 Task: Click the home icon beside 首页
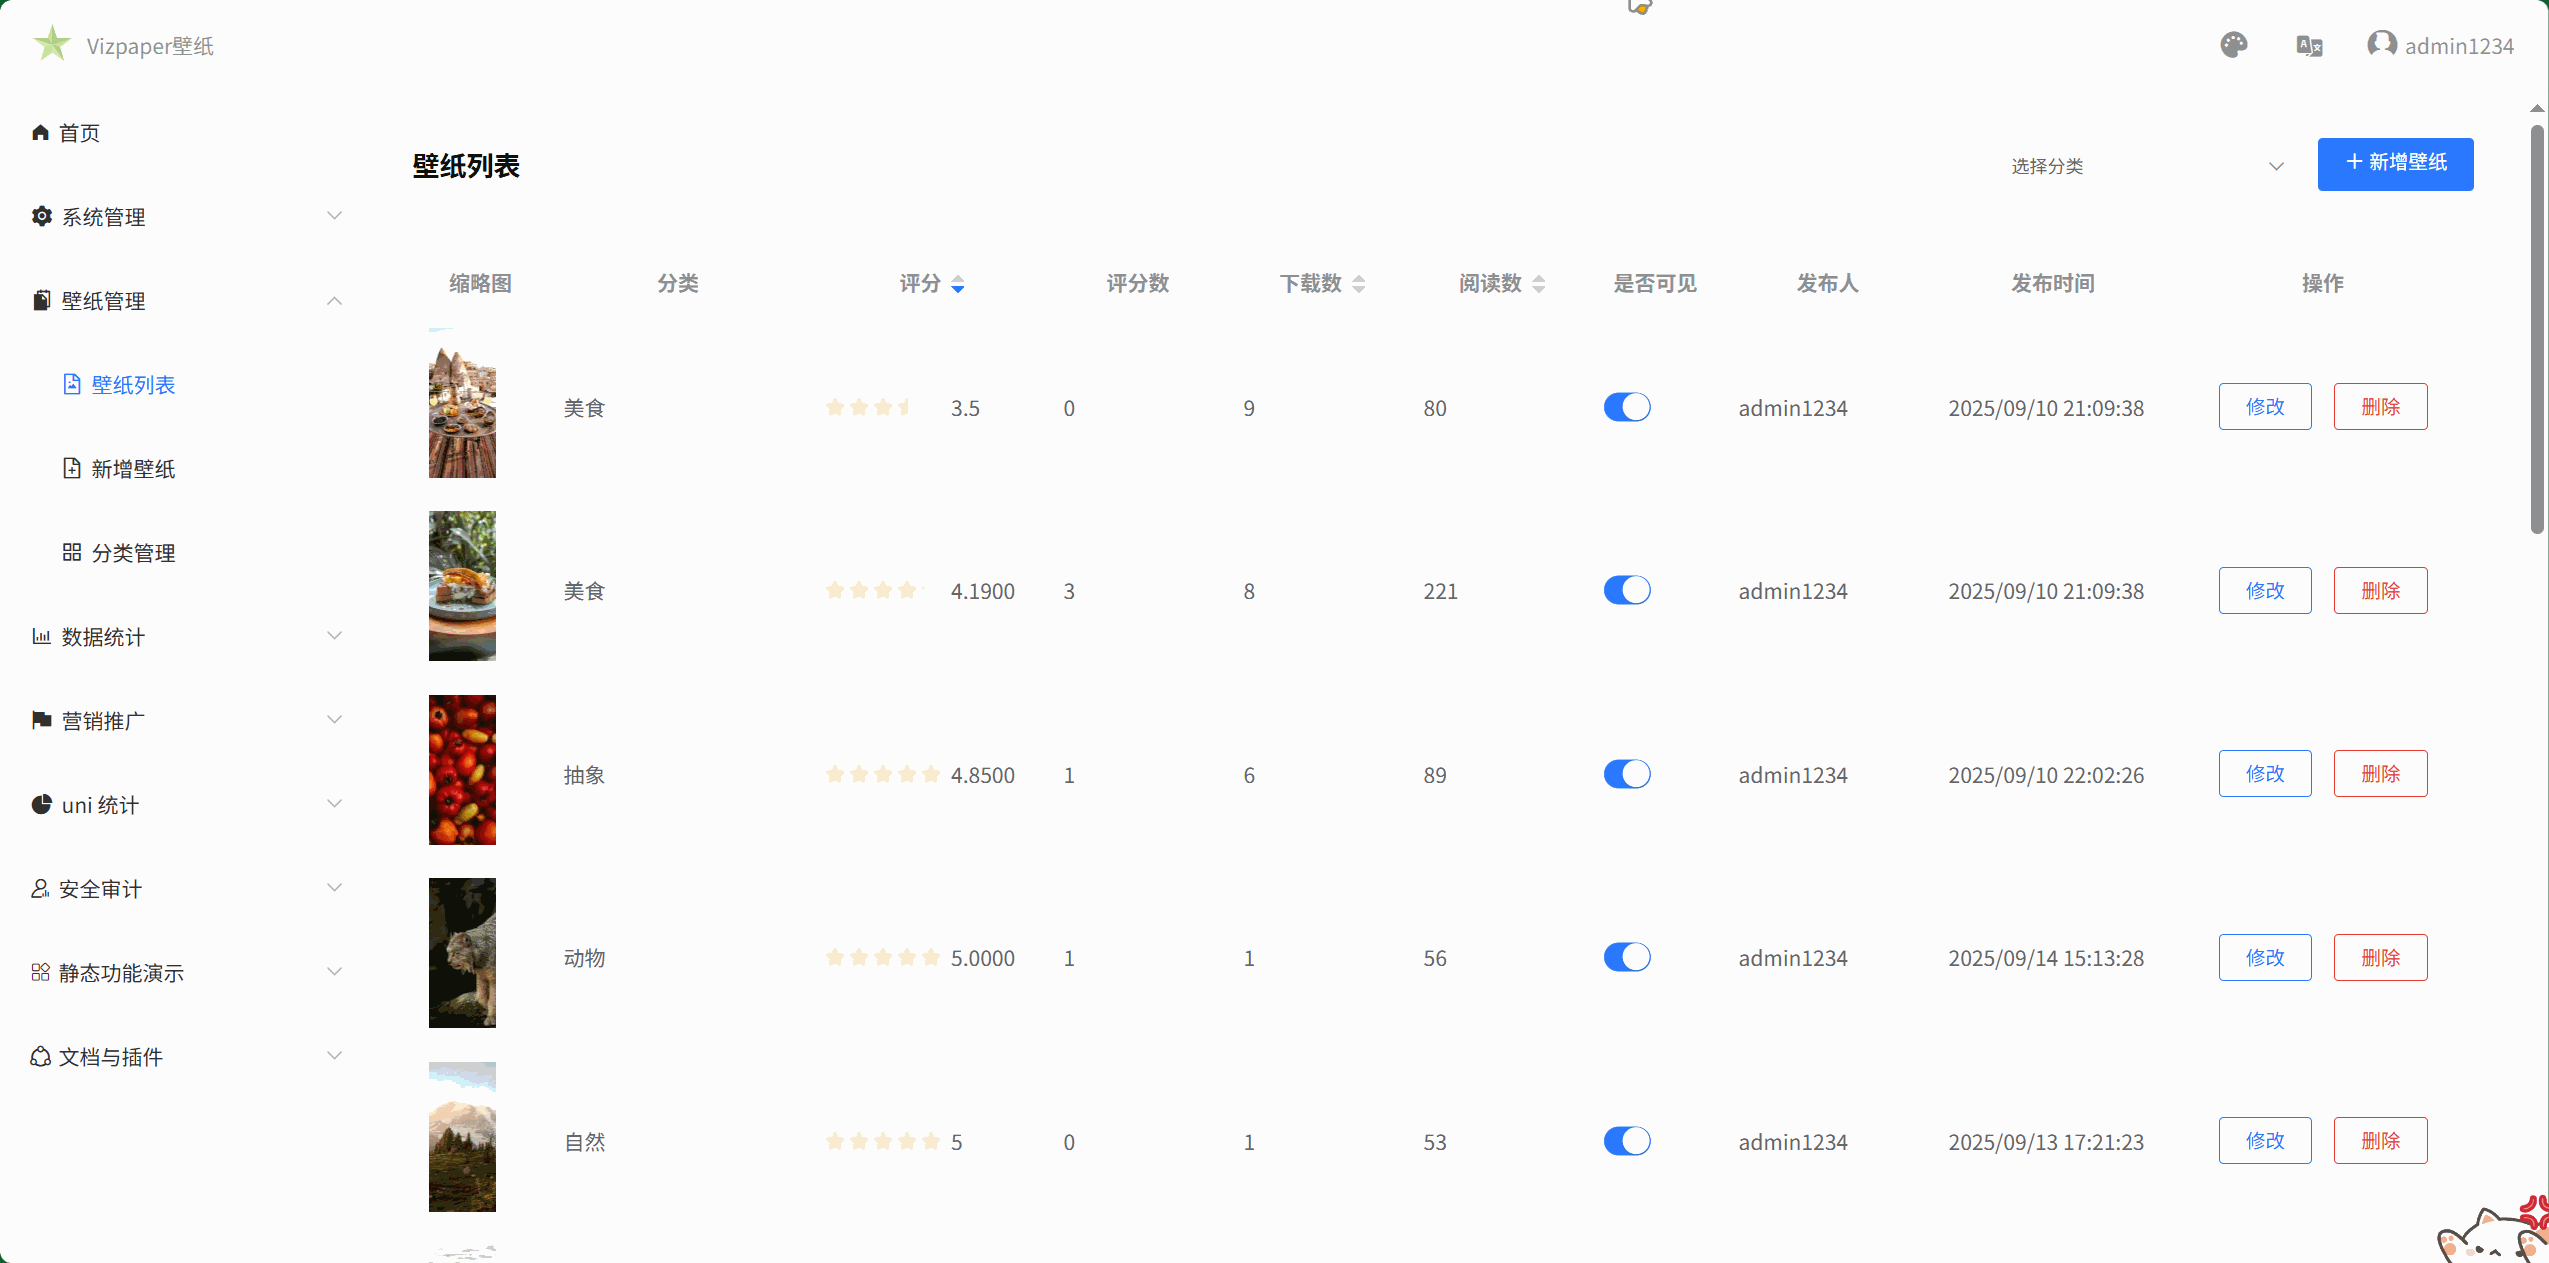[x=40, y=133]
